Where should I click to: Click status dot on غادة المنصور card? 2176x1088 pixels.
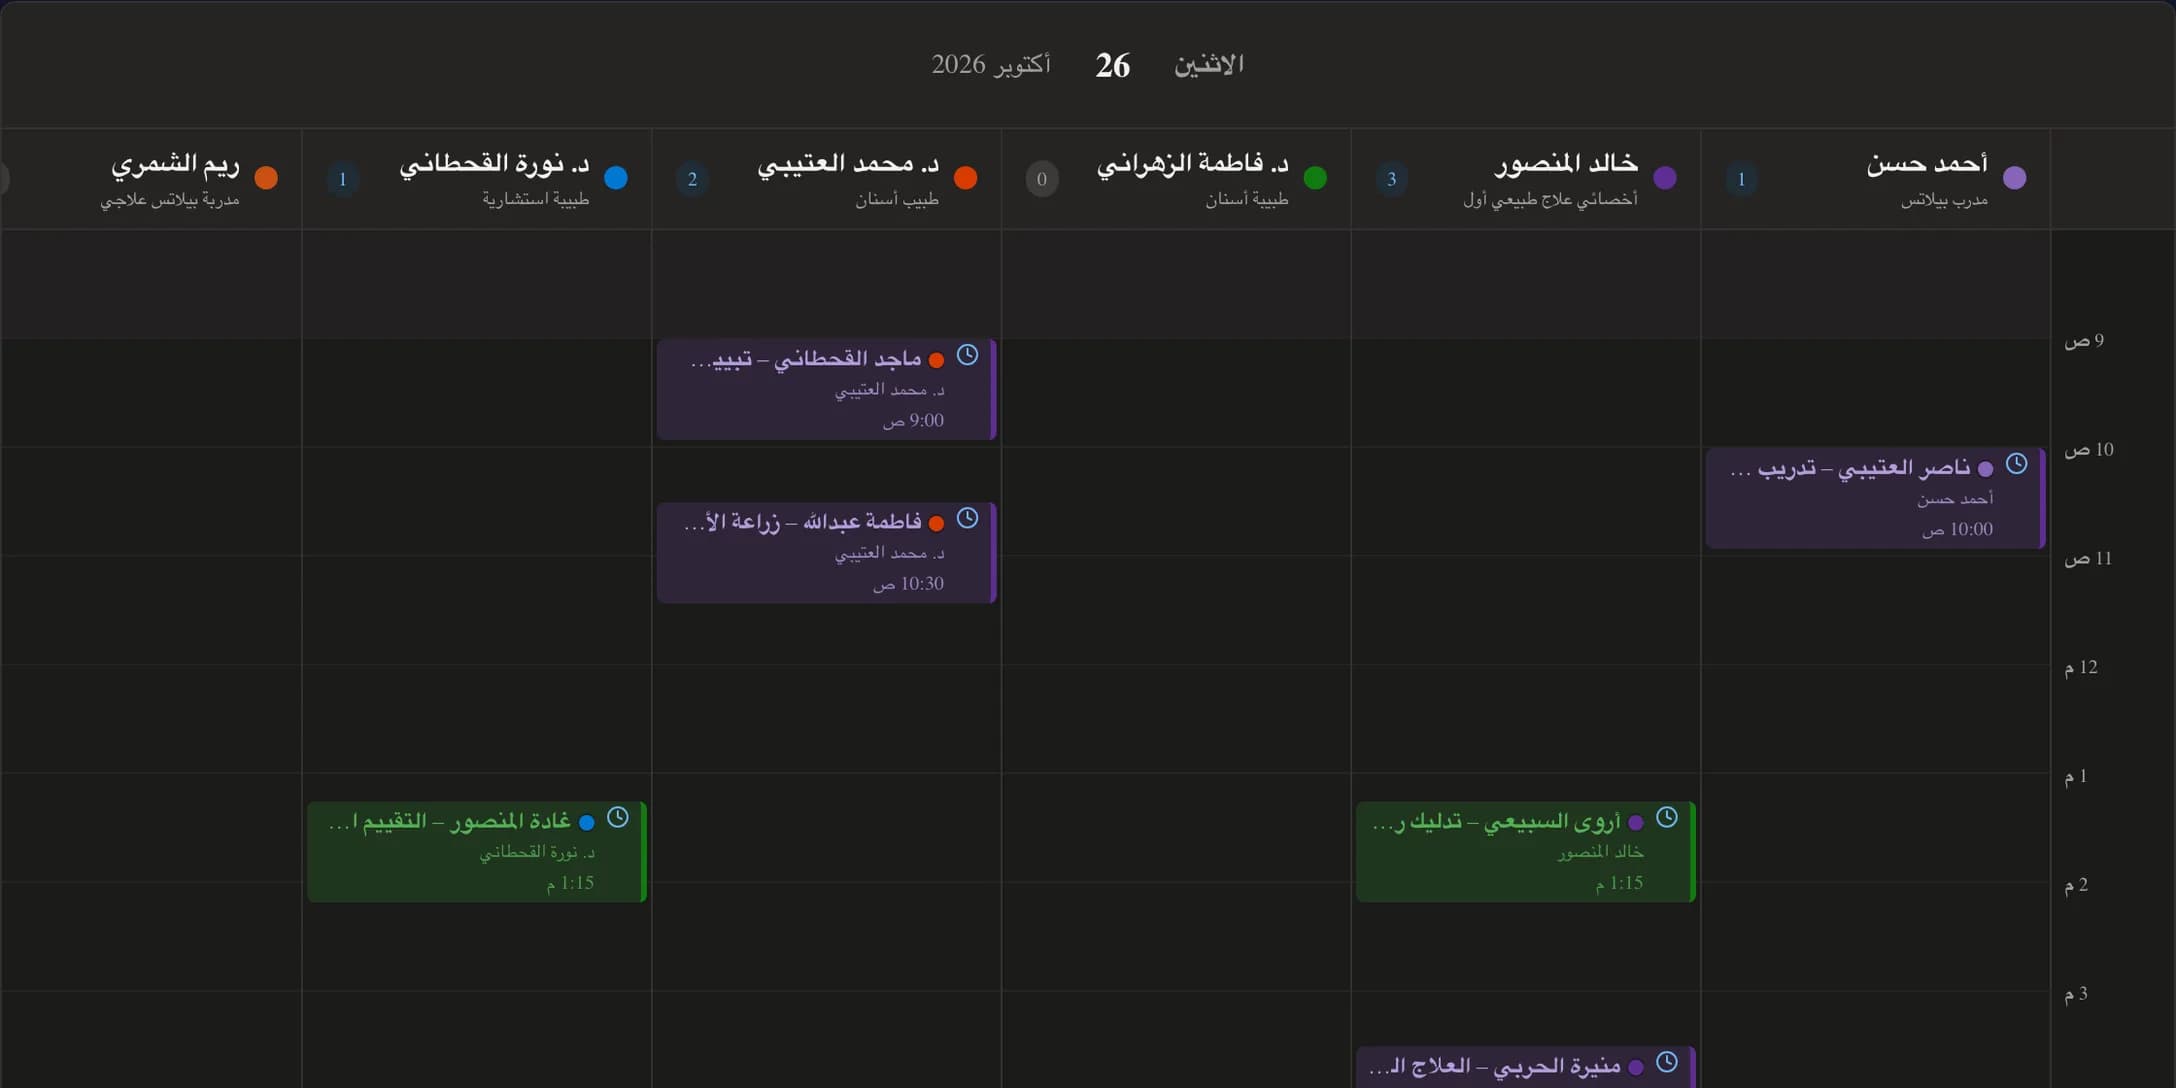click(587, 823)
